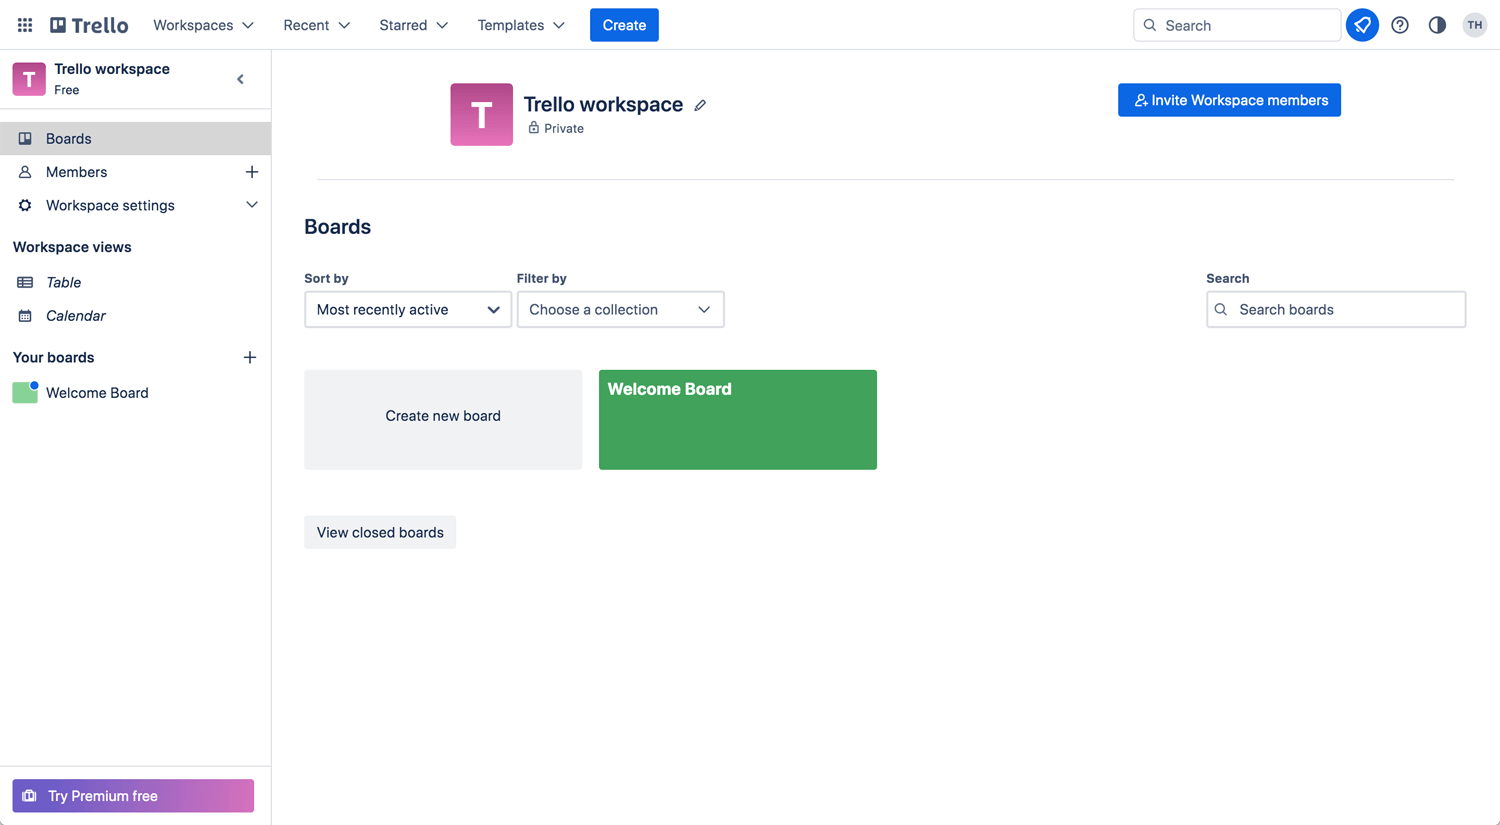
Task: Click the blue Create button
Action: click(624, 25)
